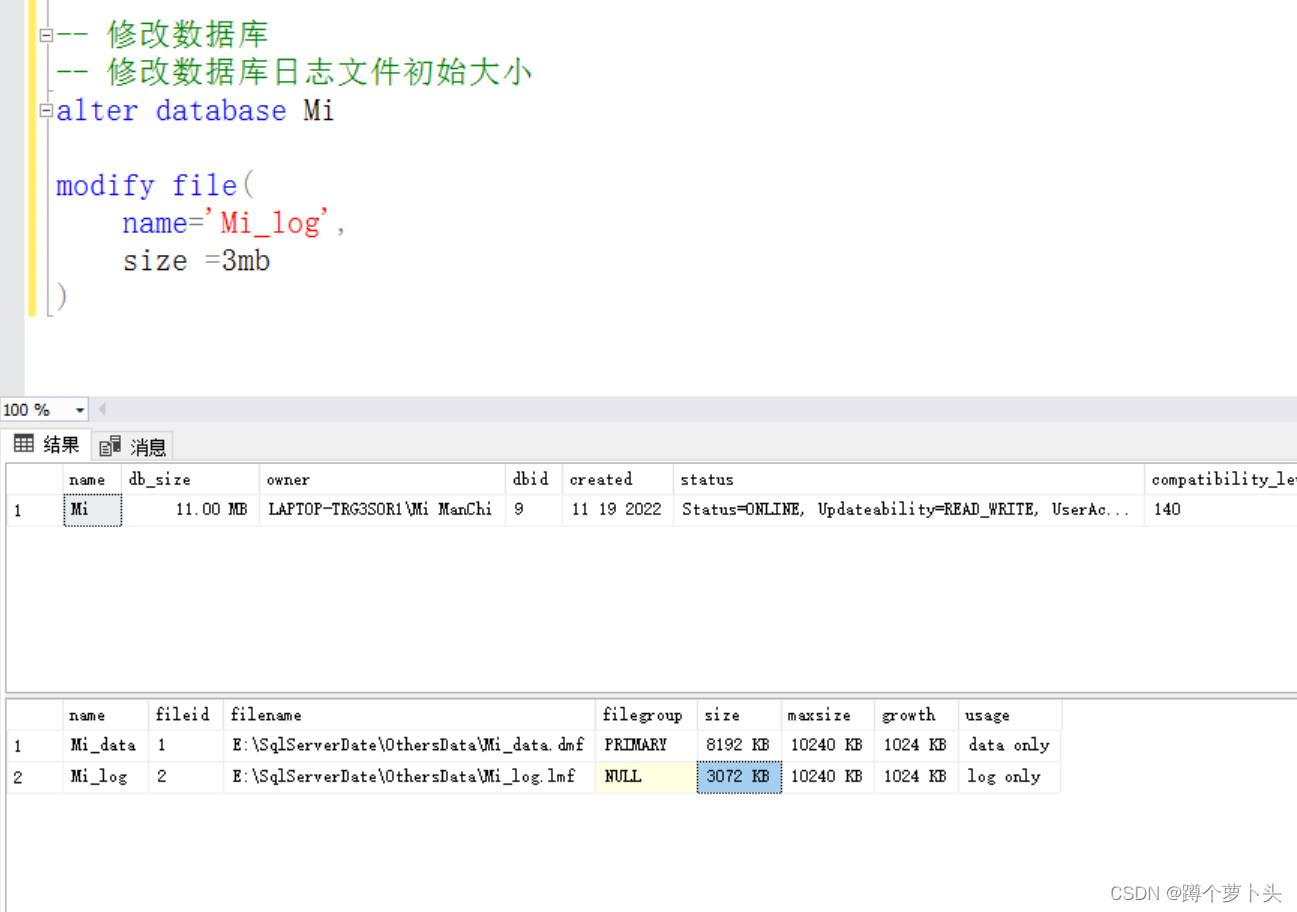Click the horizontal scrollbar left arrow
The image size is (1297, 912).
coord(102,410)
